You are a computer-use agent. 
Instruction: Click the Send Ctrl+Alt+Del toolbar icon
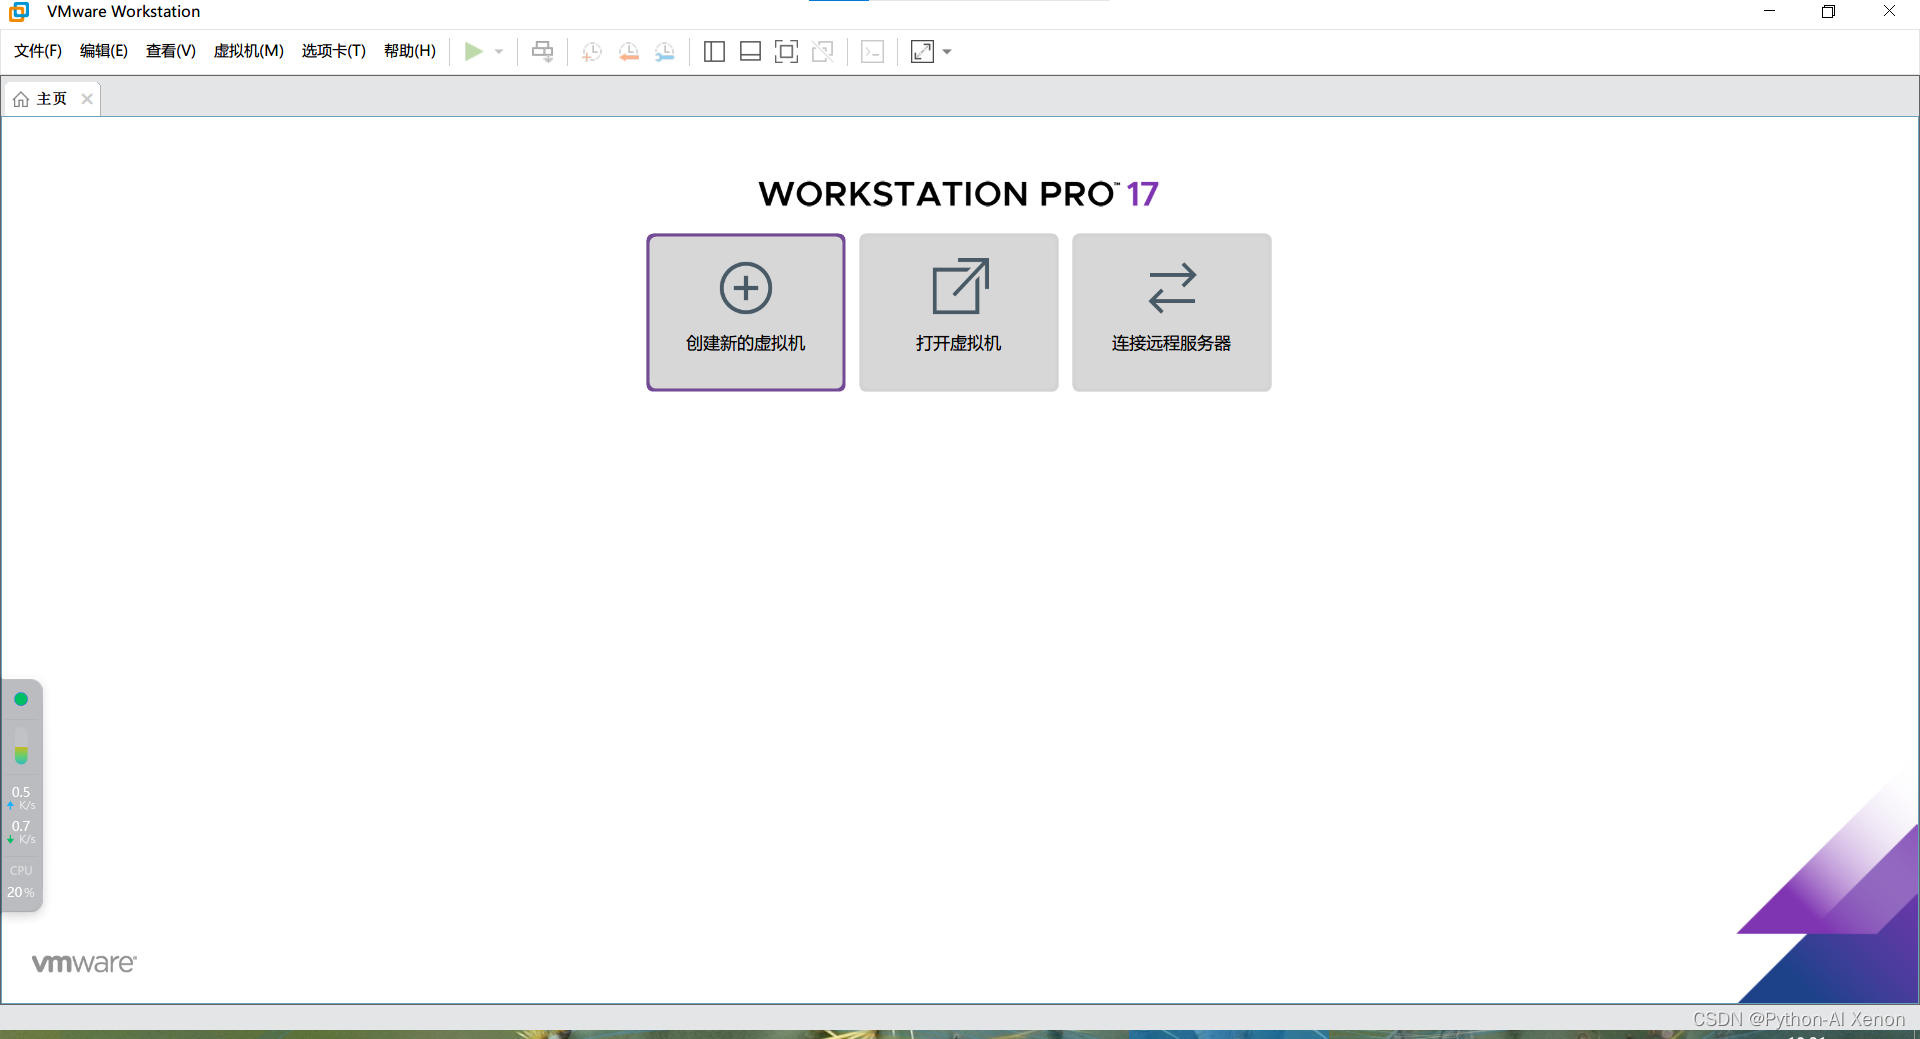tap(542, 51)
